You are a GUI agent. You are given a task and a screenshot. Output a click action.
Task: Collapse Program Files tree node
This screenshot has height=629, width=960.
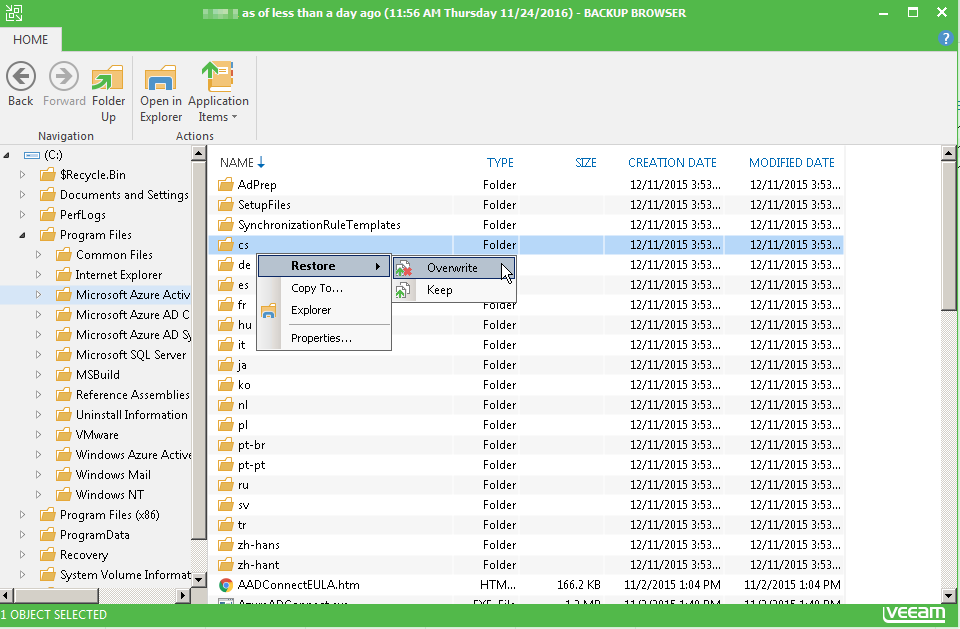click(x=23, y=235)
